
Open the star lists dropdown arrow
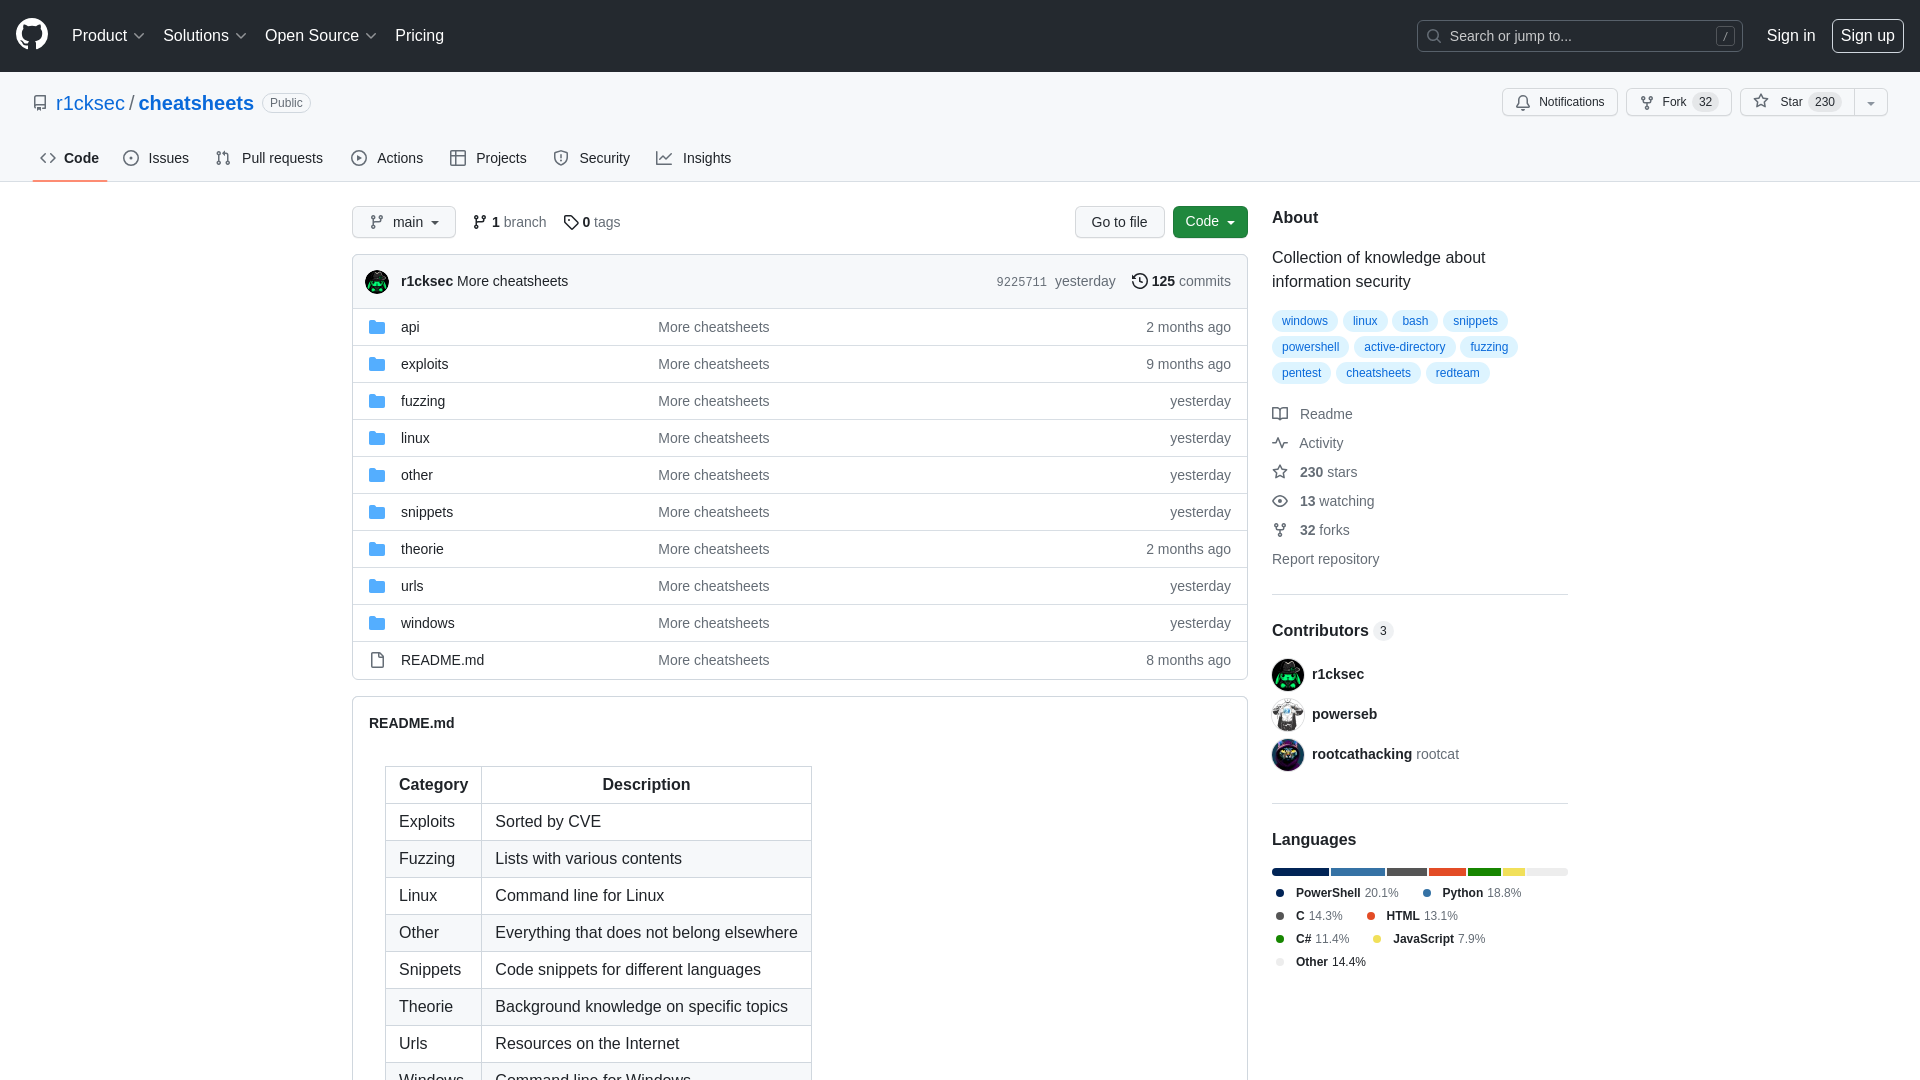coord(1871,102)
